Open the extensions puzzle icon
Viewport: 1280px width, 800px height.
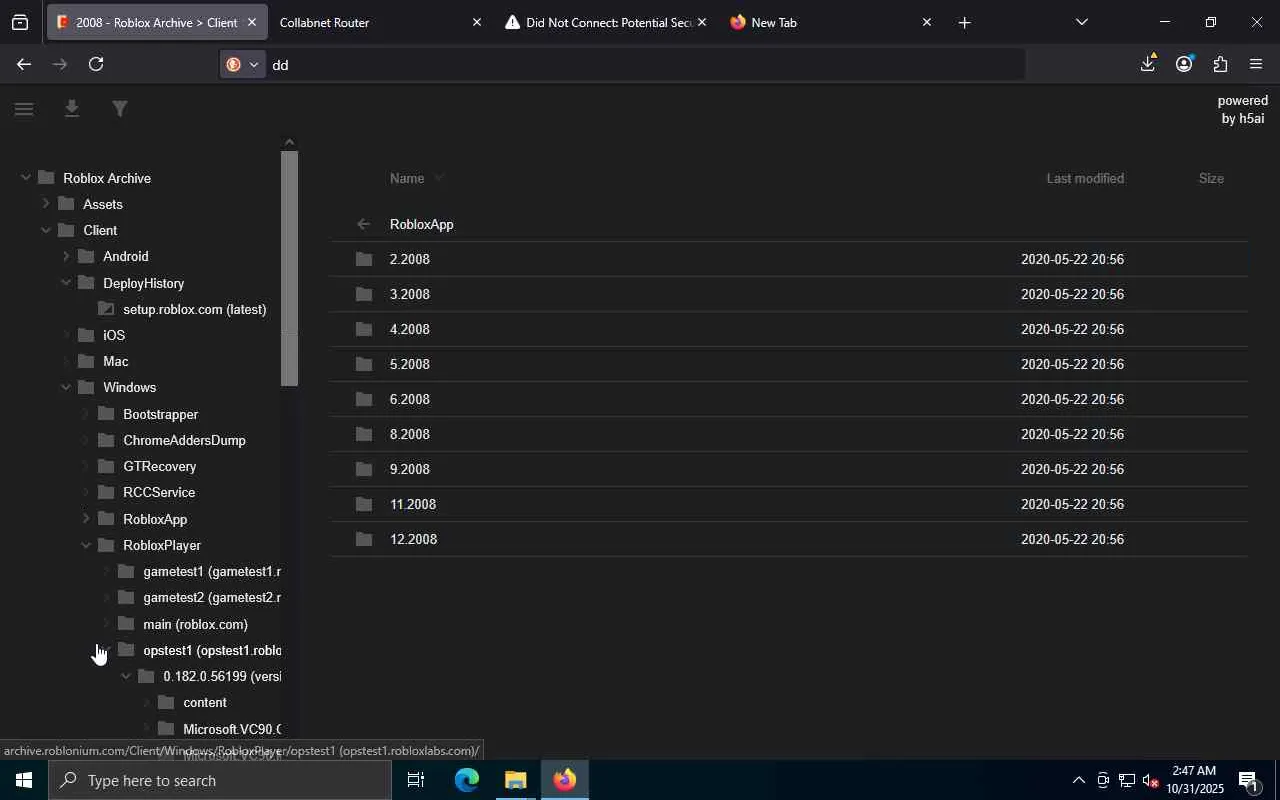click(x=1220, y=64)
